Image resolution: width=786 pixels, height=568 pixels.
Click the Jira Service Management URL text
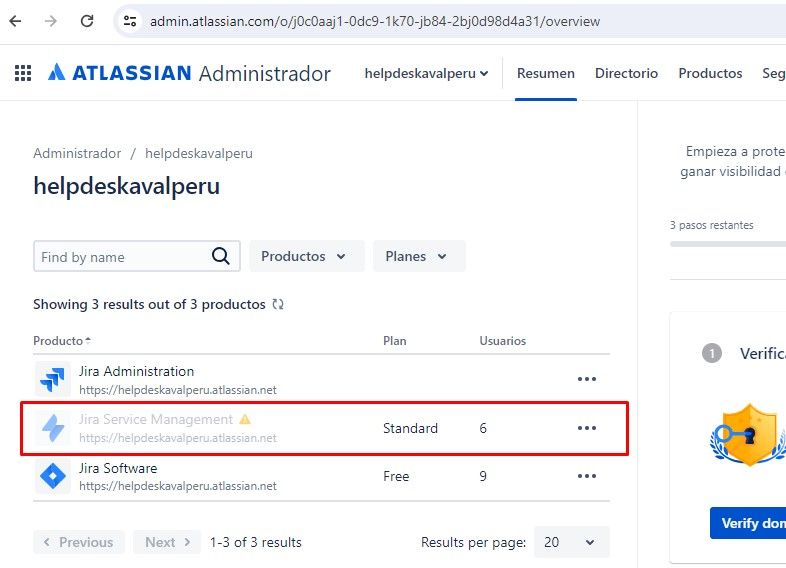coord(177,438)
